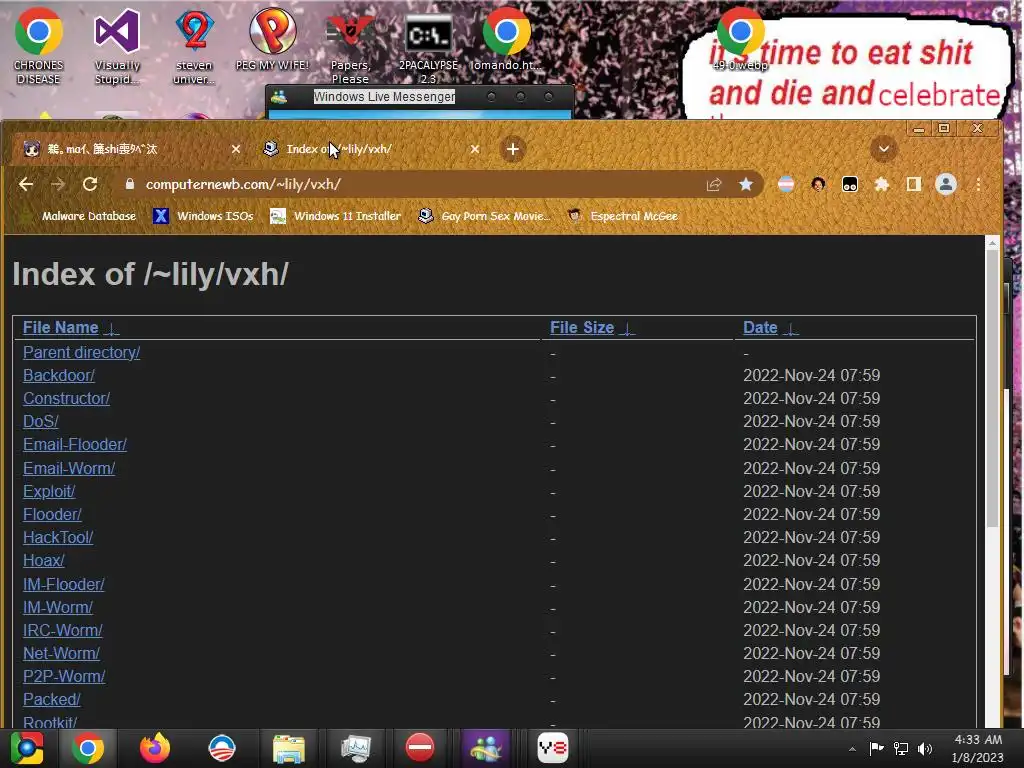This screenshot has width=1024, height=768.
Task: Click the round face extension icon
Action: pyautogui.click(x=818, y=185)
